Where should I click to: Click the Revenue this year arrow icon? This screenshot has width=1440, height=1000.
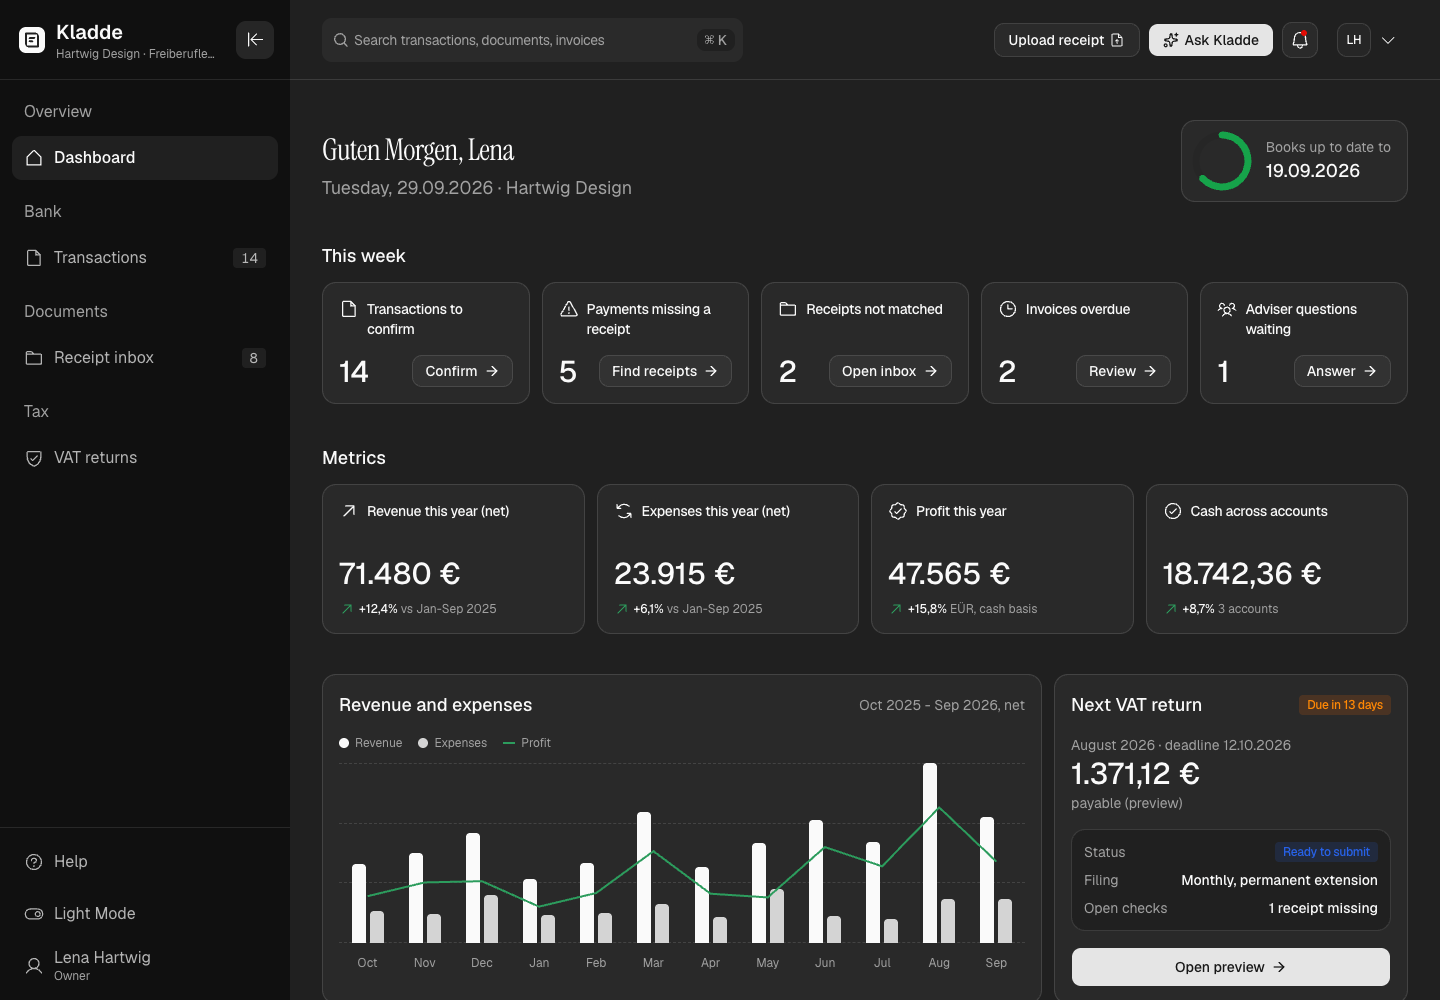pyautogui.click(x=349, y=511)
